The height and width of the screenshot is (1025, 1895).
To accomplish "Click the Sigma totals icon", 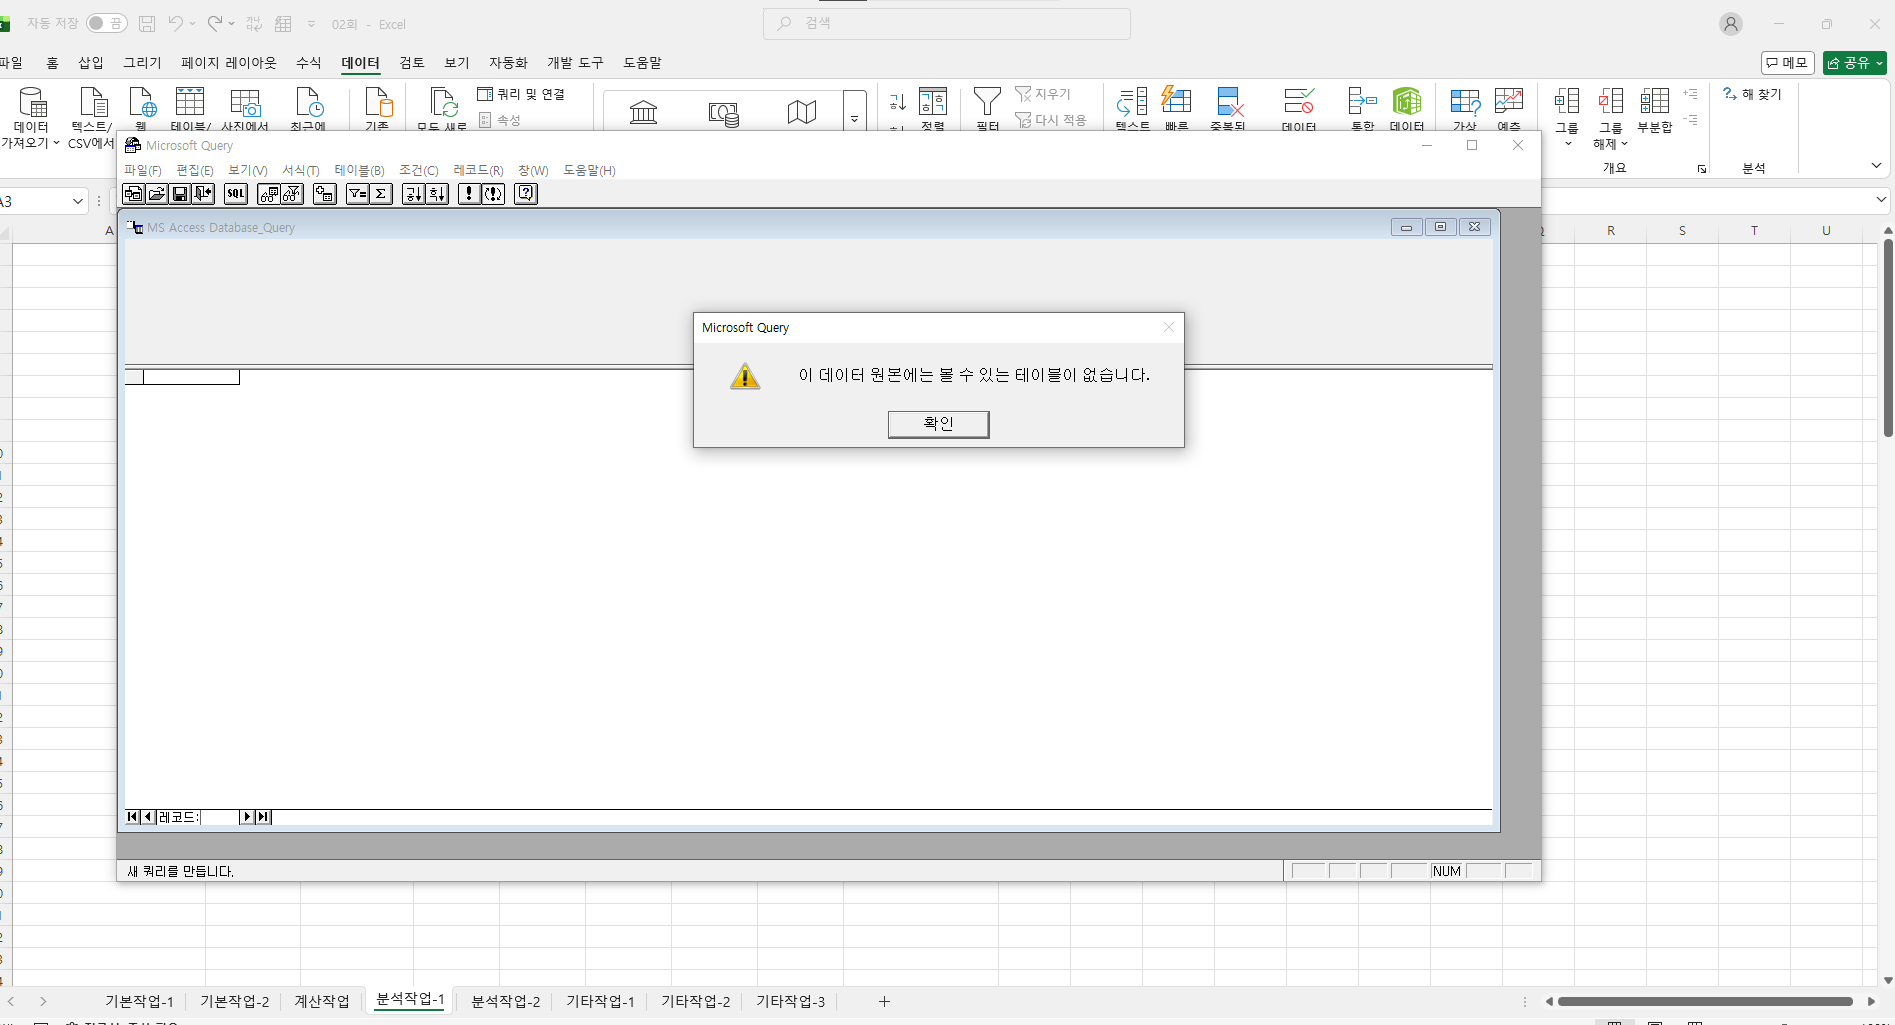I will 381,194.
